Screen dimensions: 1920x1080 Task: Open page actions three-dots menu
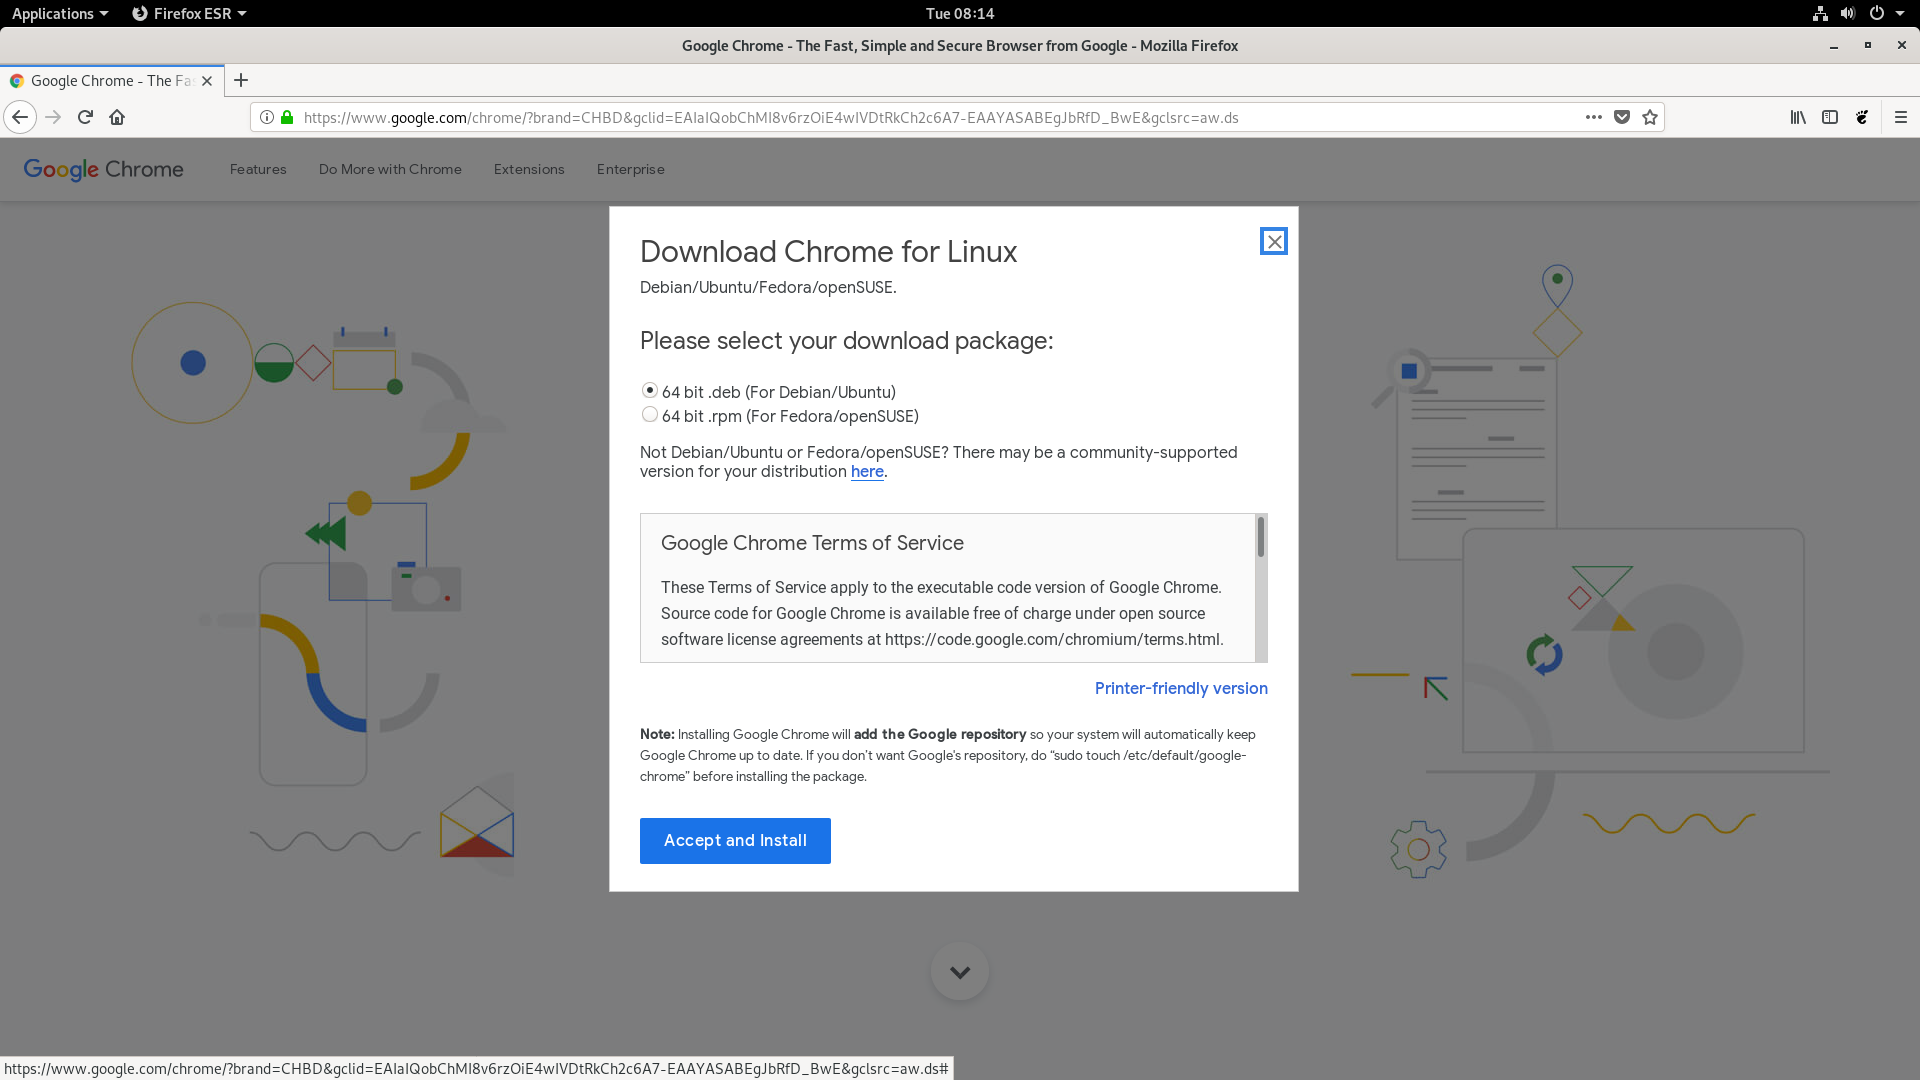pos(1594,117)
